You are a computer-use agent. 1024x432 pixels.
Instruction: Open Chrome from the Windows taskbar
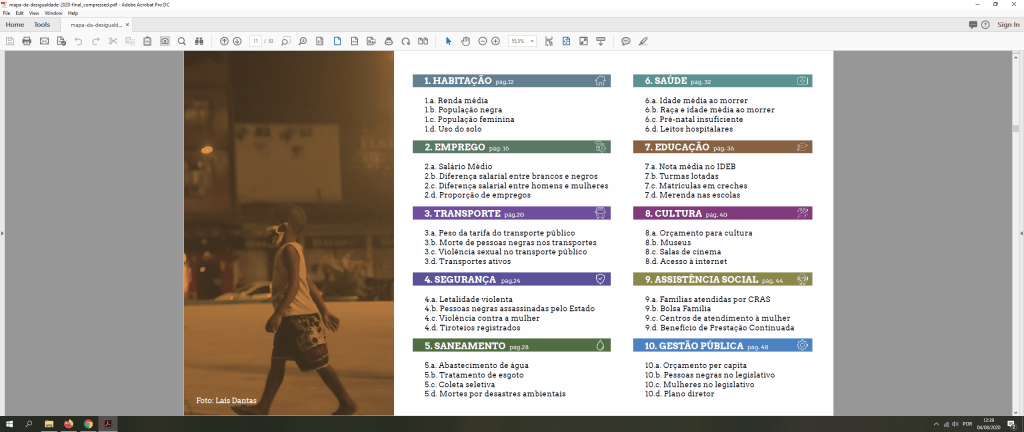coord(88,424)
